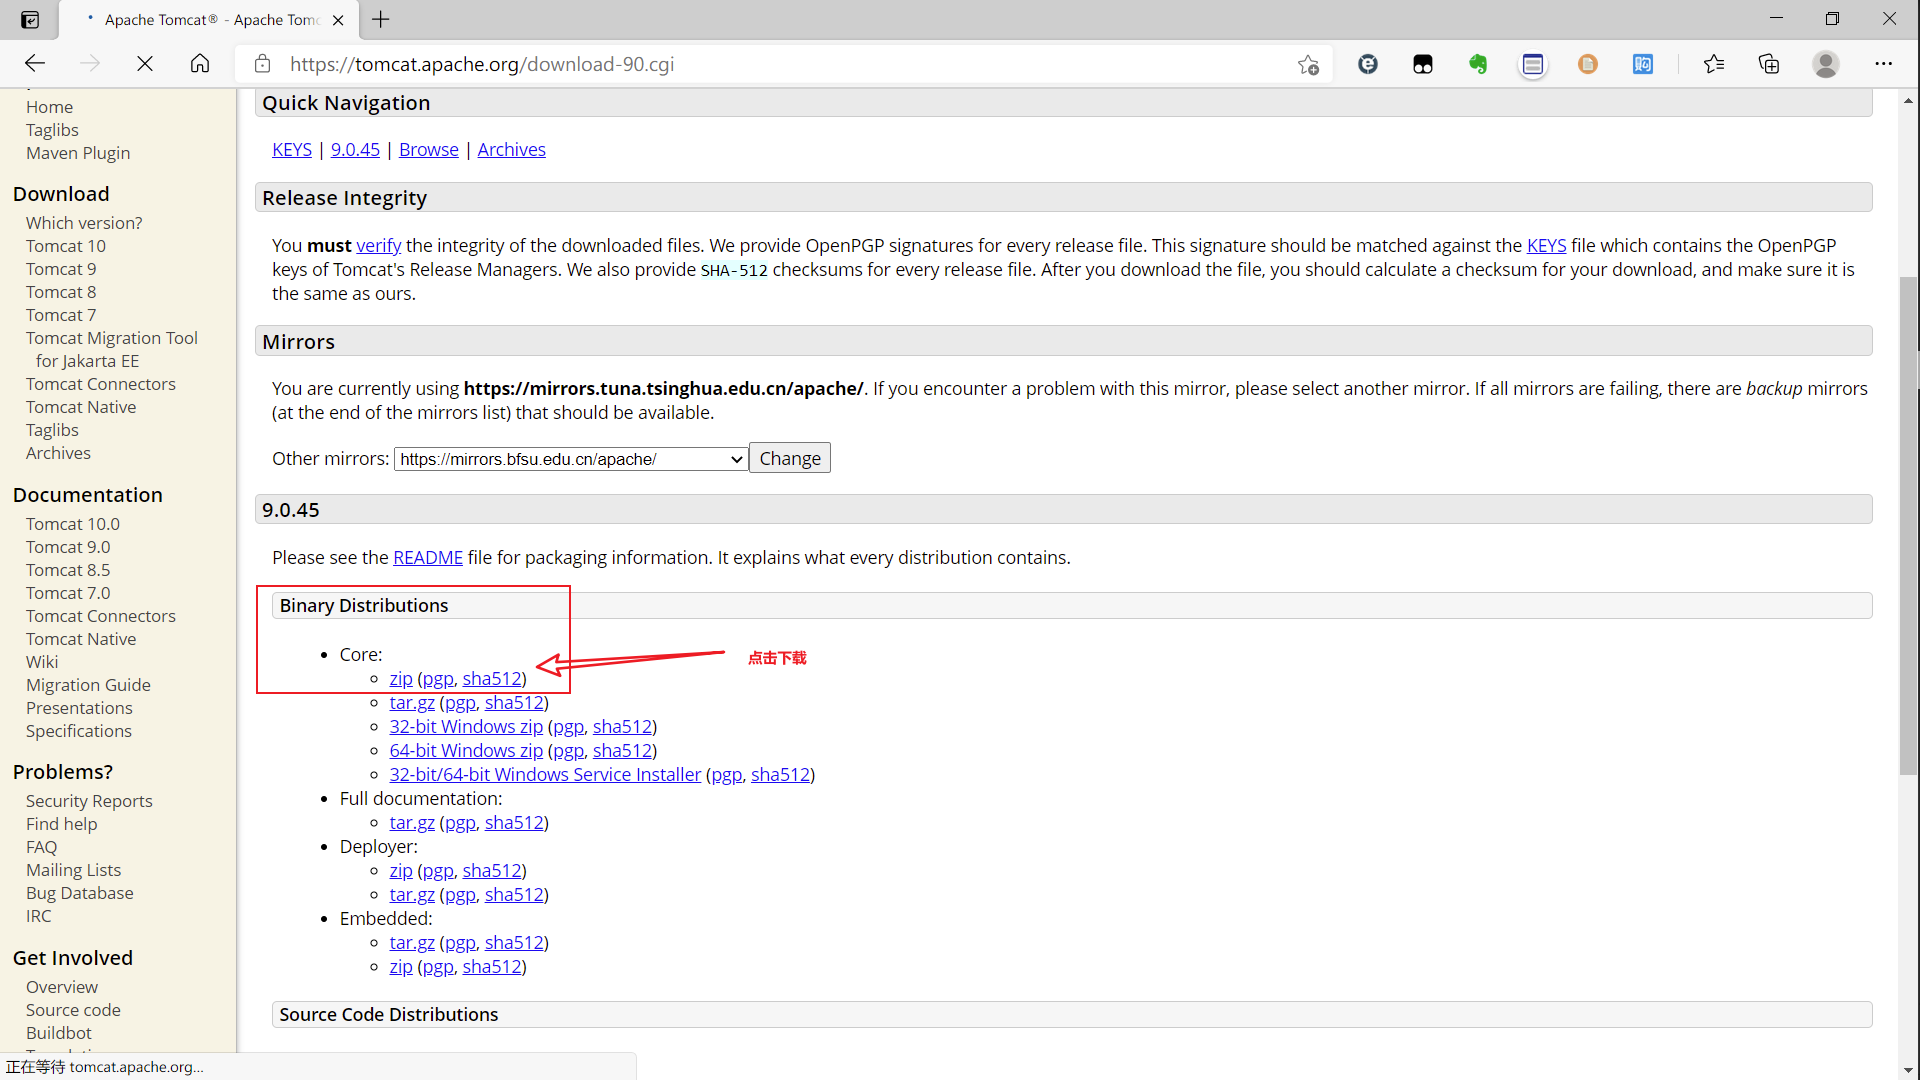Image resolution: width=1920 pixels, height=1080 pixels.
Task: Download the 64-bit Windows zip
Action: pos(465,750)
